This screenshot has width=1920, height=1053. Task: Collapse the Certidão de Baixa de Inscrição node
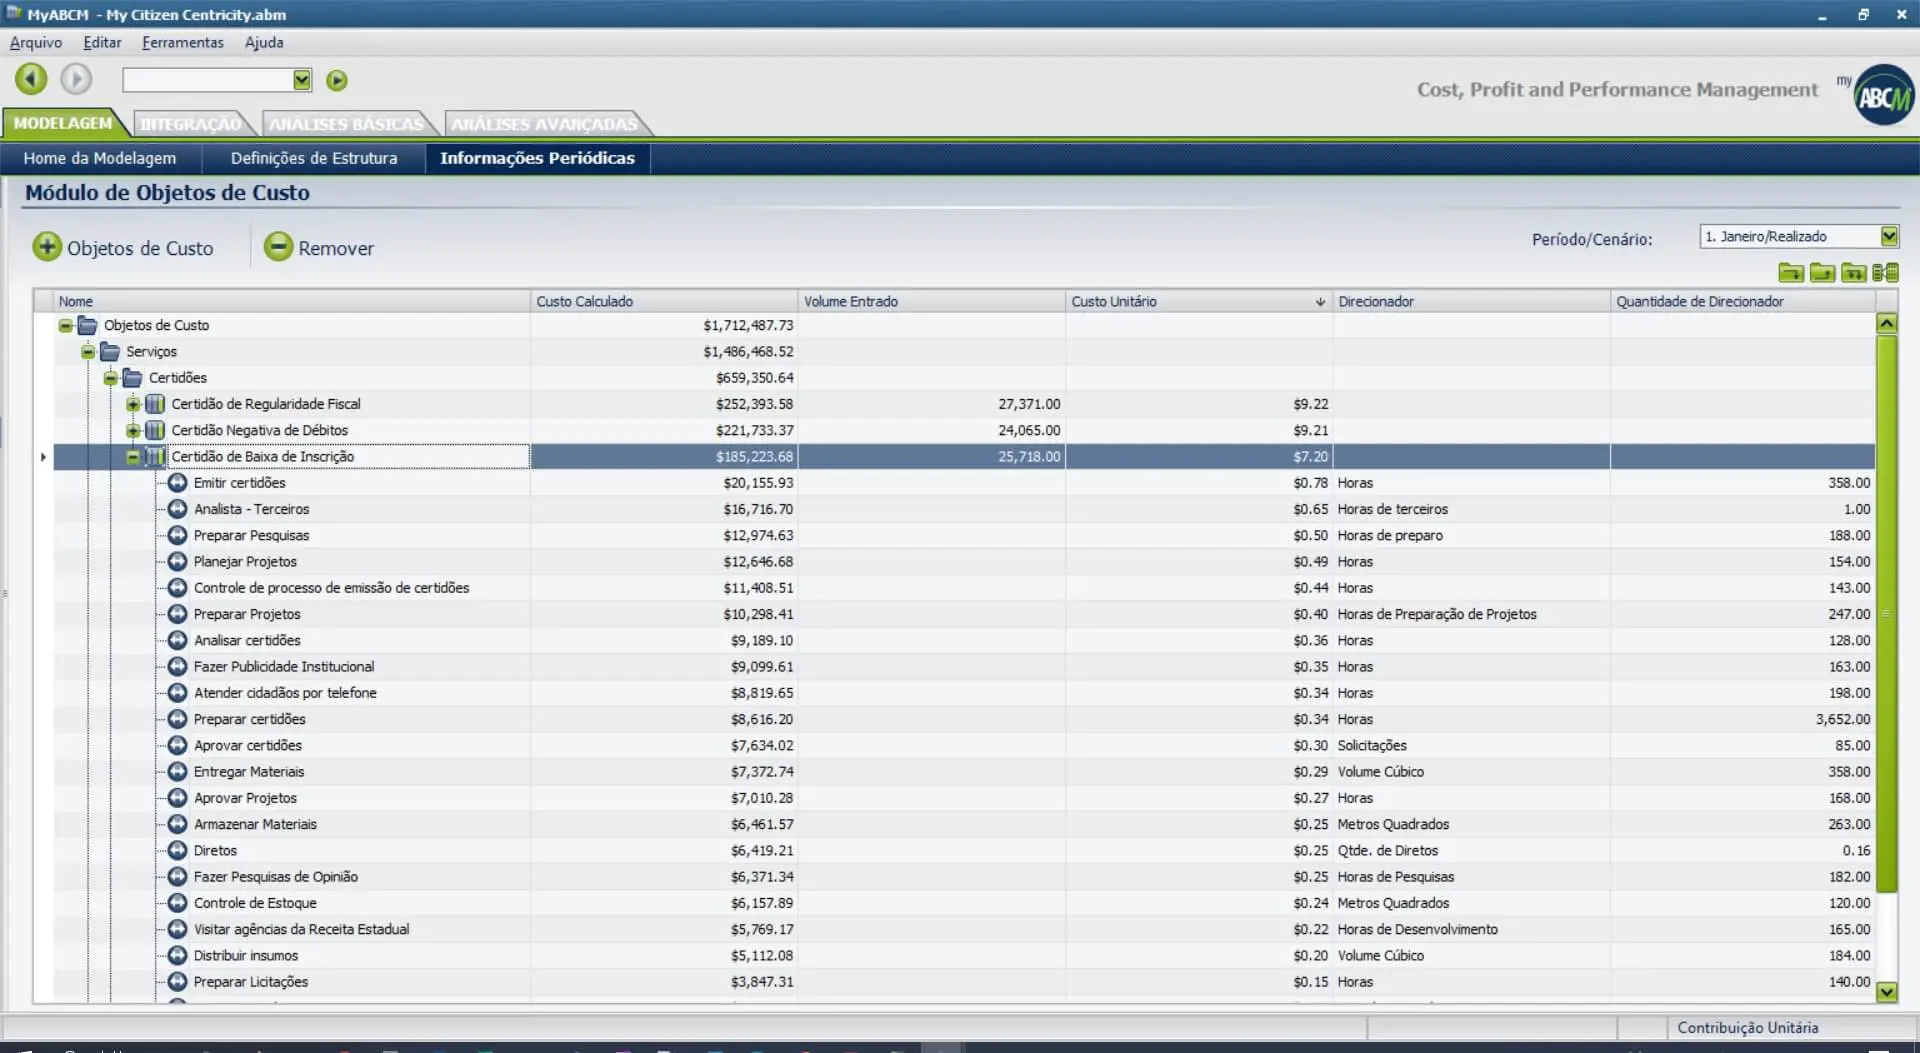[x=133, y=457]
